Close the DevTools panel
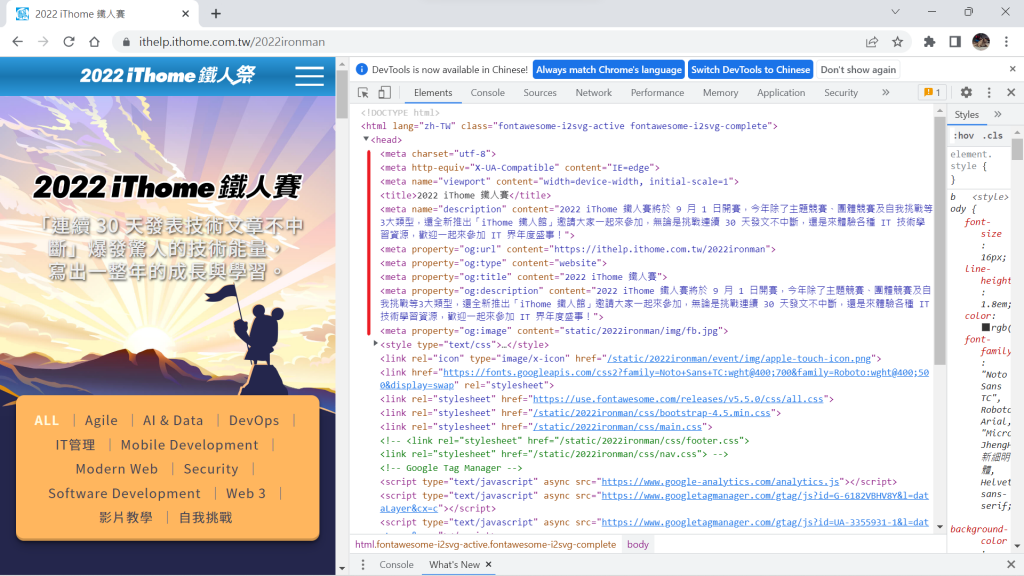The height and width of the screenshot is (576, 1024). click(1011, 93)
